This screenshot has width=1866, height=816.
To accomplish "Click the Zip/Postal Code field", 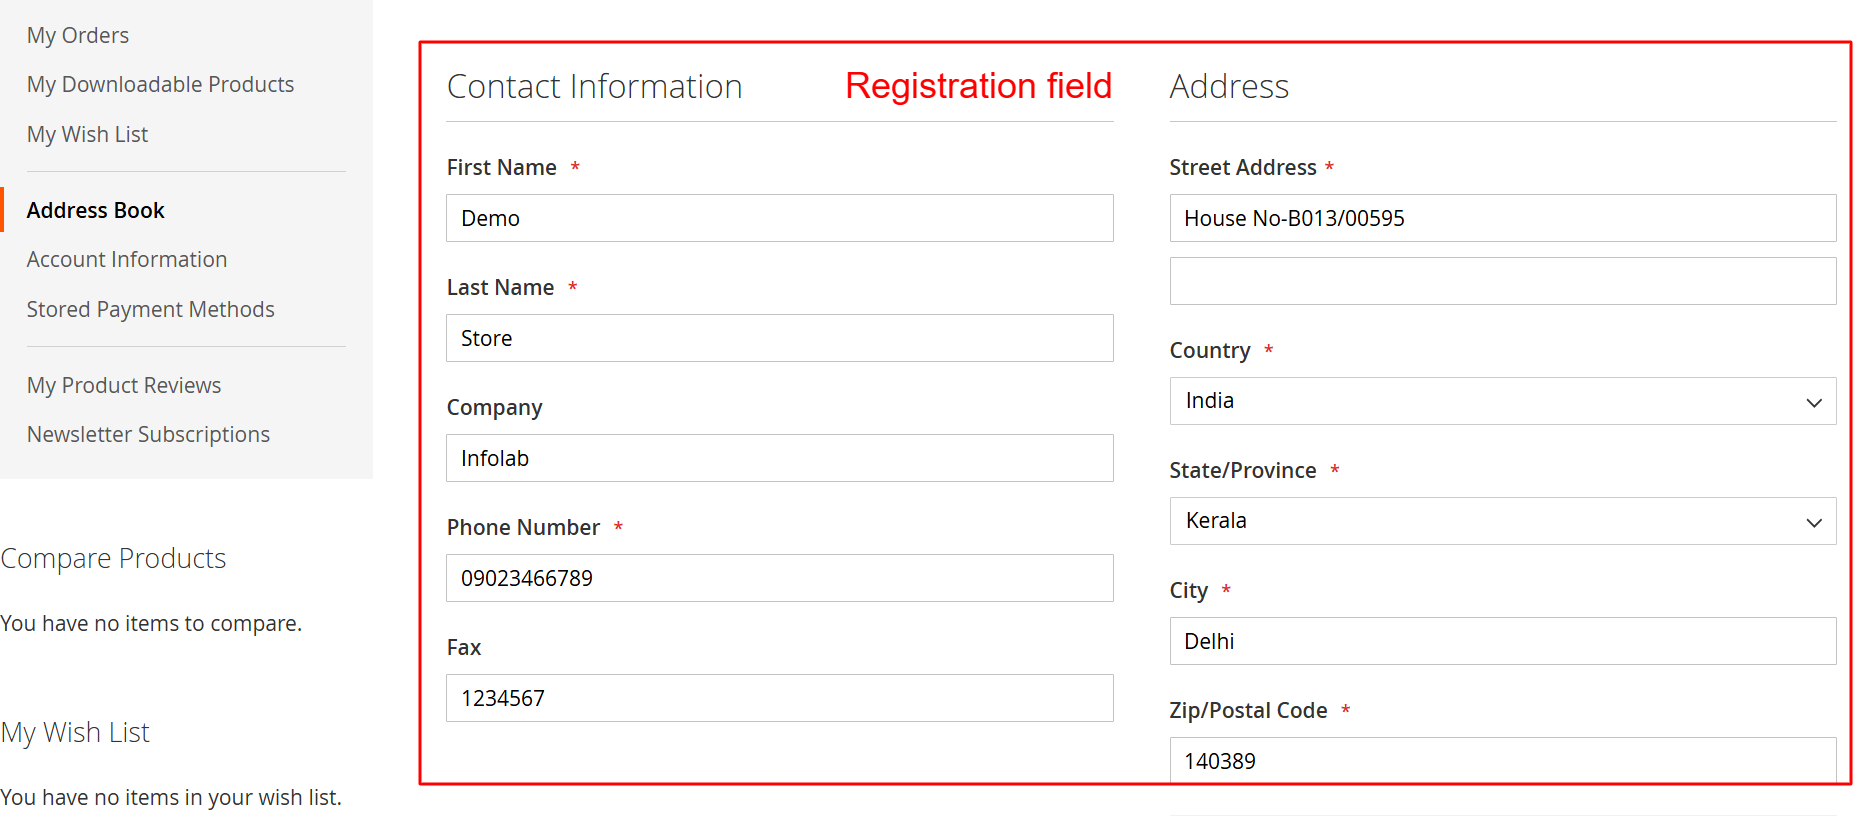I will [x=1502, y=761].
